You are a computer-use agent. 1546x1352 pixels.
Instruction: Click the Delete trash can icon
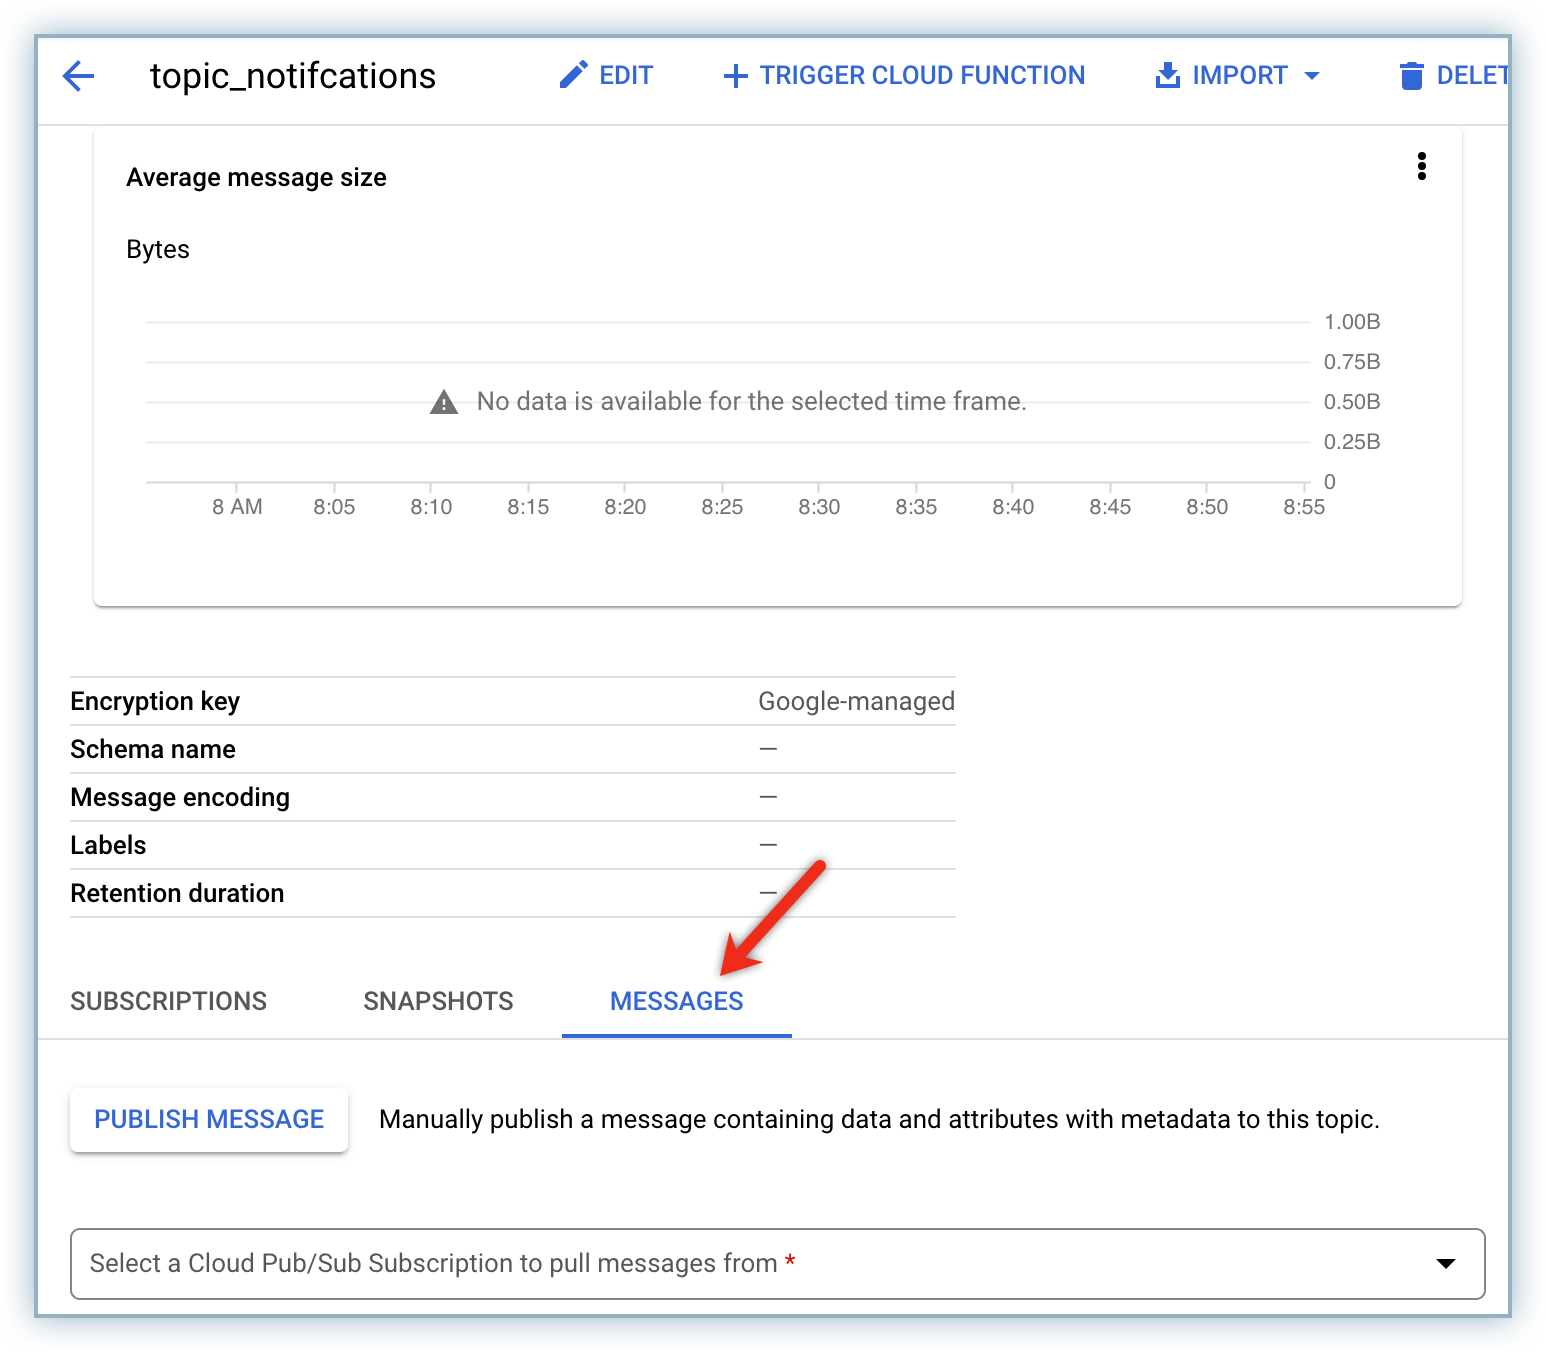(1411, 76)
